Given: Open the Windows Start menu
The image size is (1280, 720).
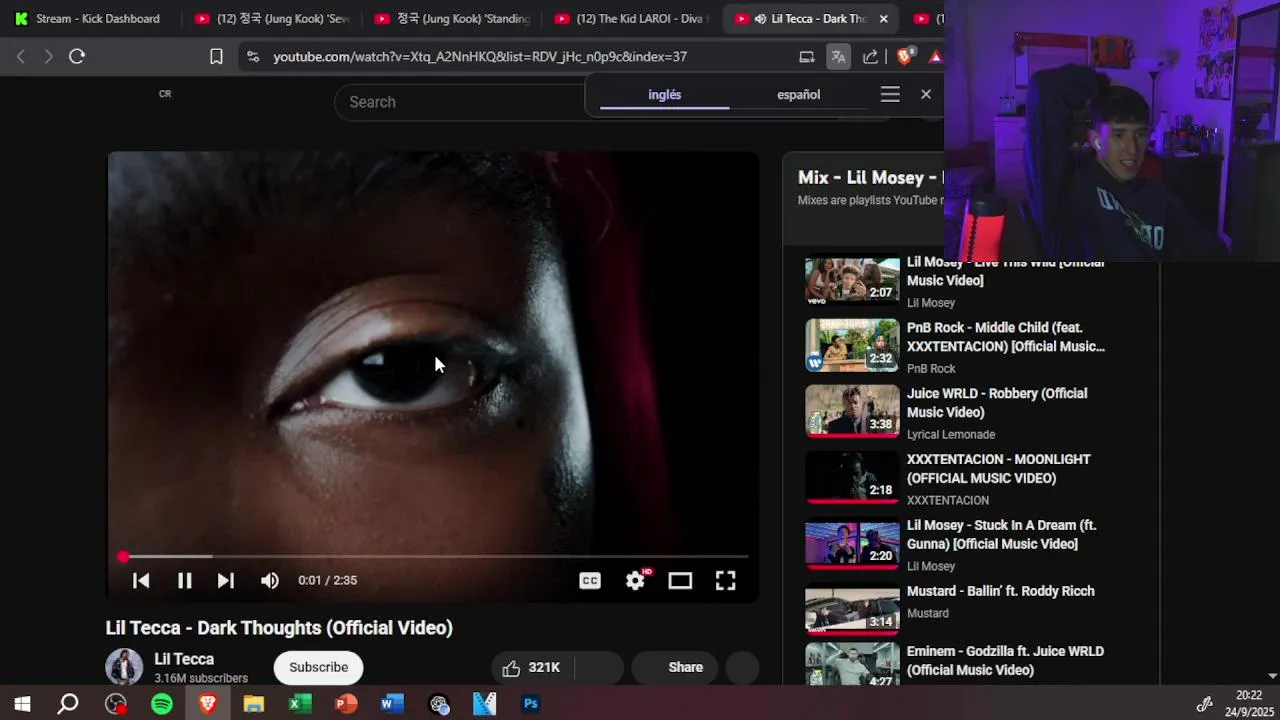Looking at the screenshot, I should click(x=22, y=704).
